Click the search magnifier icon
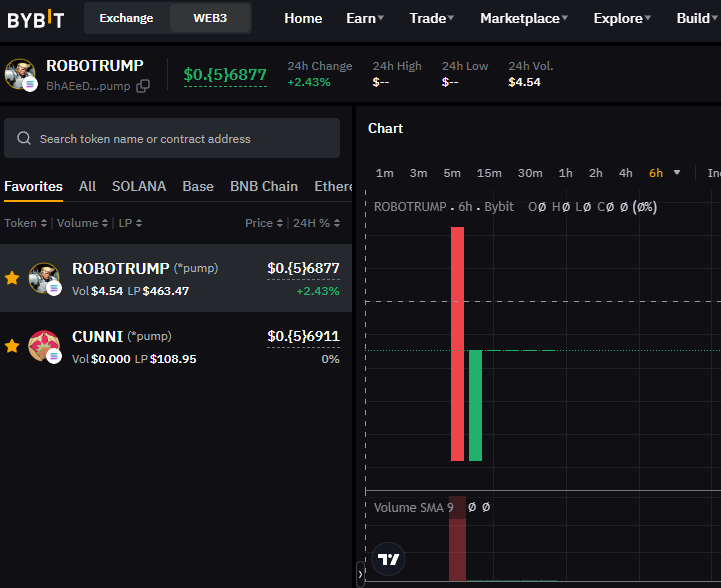The width and height of the screenshot is (721, 588). [24, 138]
